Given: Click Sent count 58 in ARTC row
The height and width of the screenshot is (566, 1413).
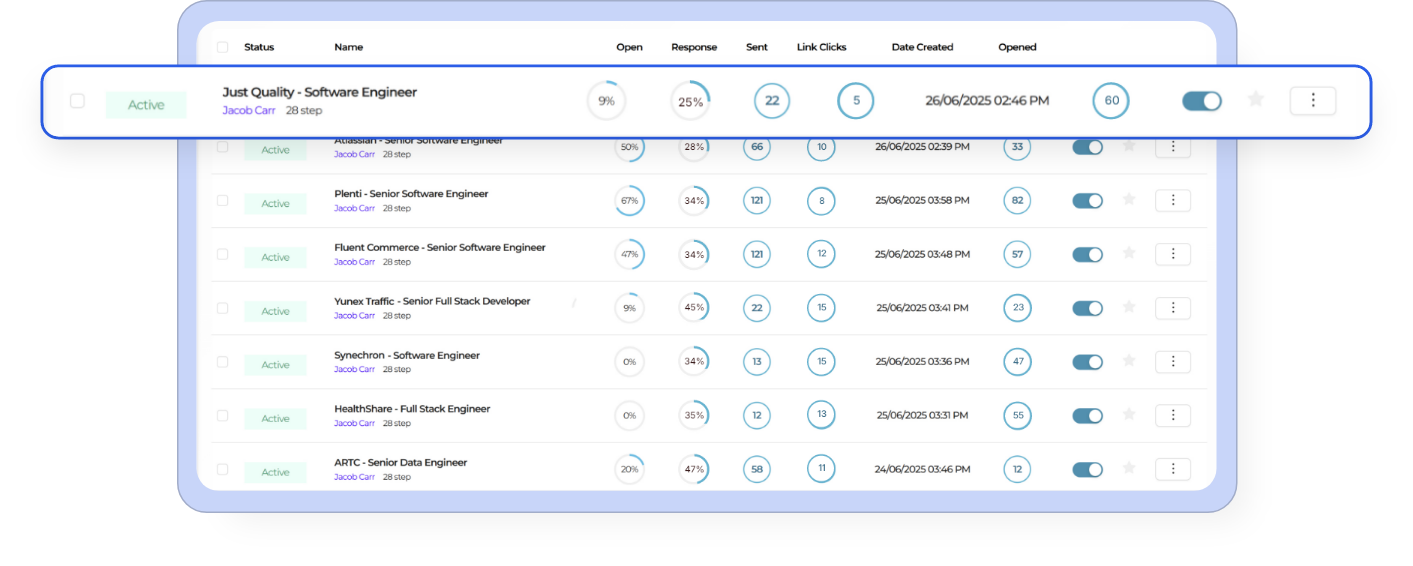Looking at the screenshot, I should pyautogui.click(x=757, y=469).
